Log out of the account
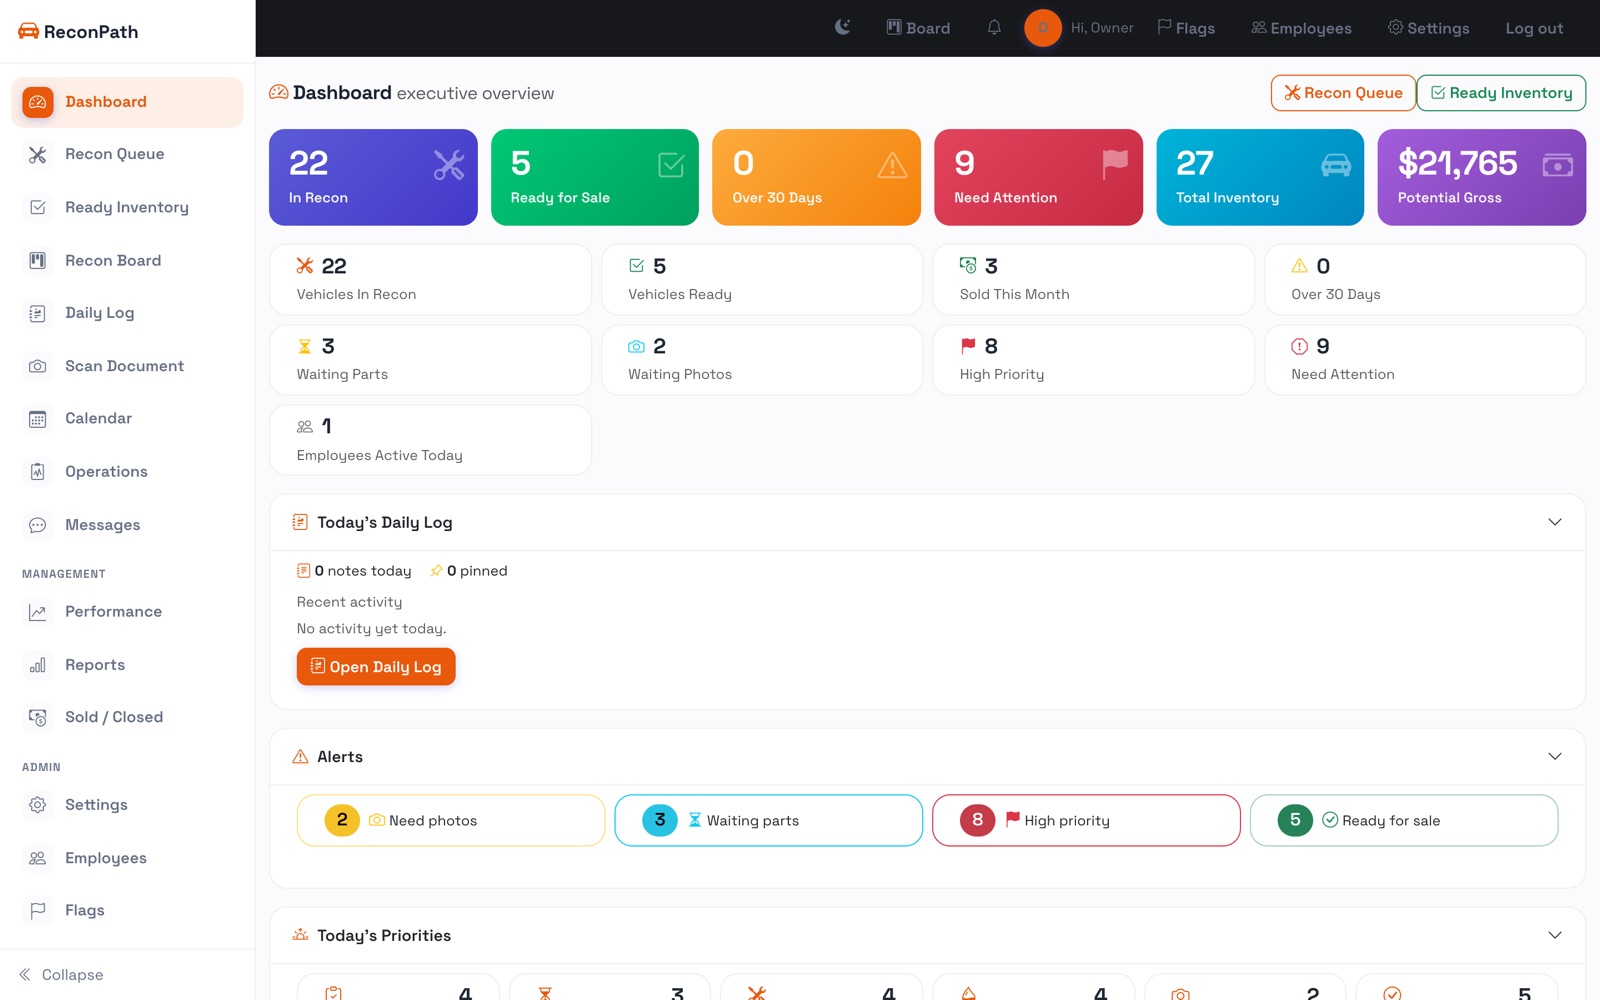Viewport: 1600px width, 1000px height. coord(1534,28)
